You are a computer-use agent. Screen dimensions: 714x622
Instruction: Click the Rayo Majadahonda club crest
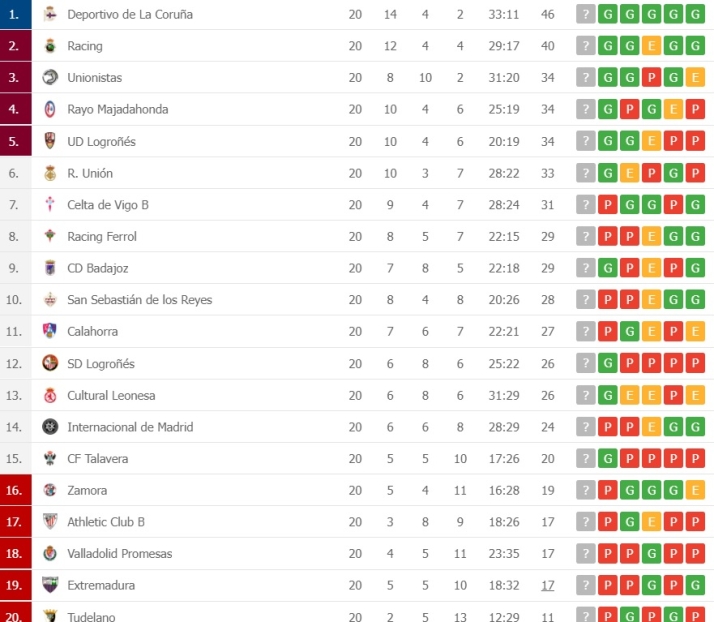(50, 109)
